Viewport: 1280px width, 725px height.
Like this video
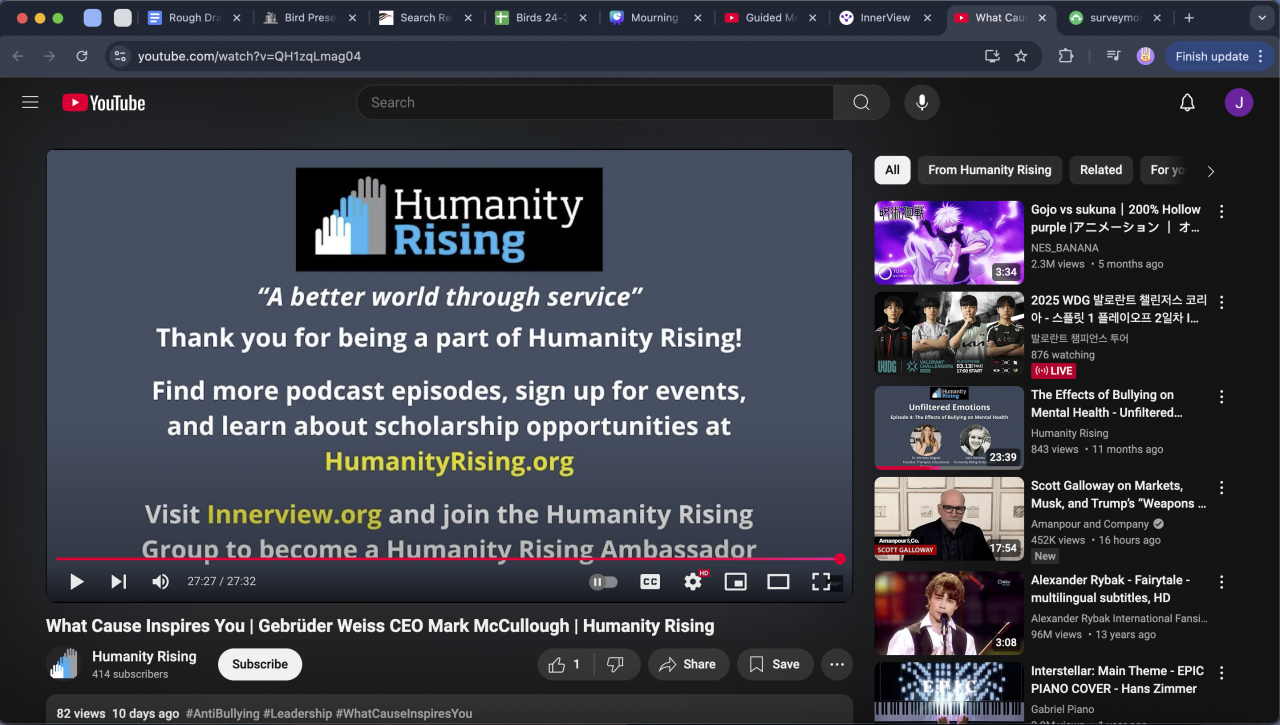pos(567,664)
